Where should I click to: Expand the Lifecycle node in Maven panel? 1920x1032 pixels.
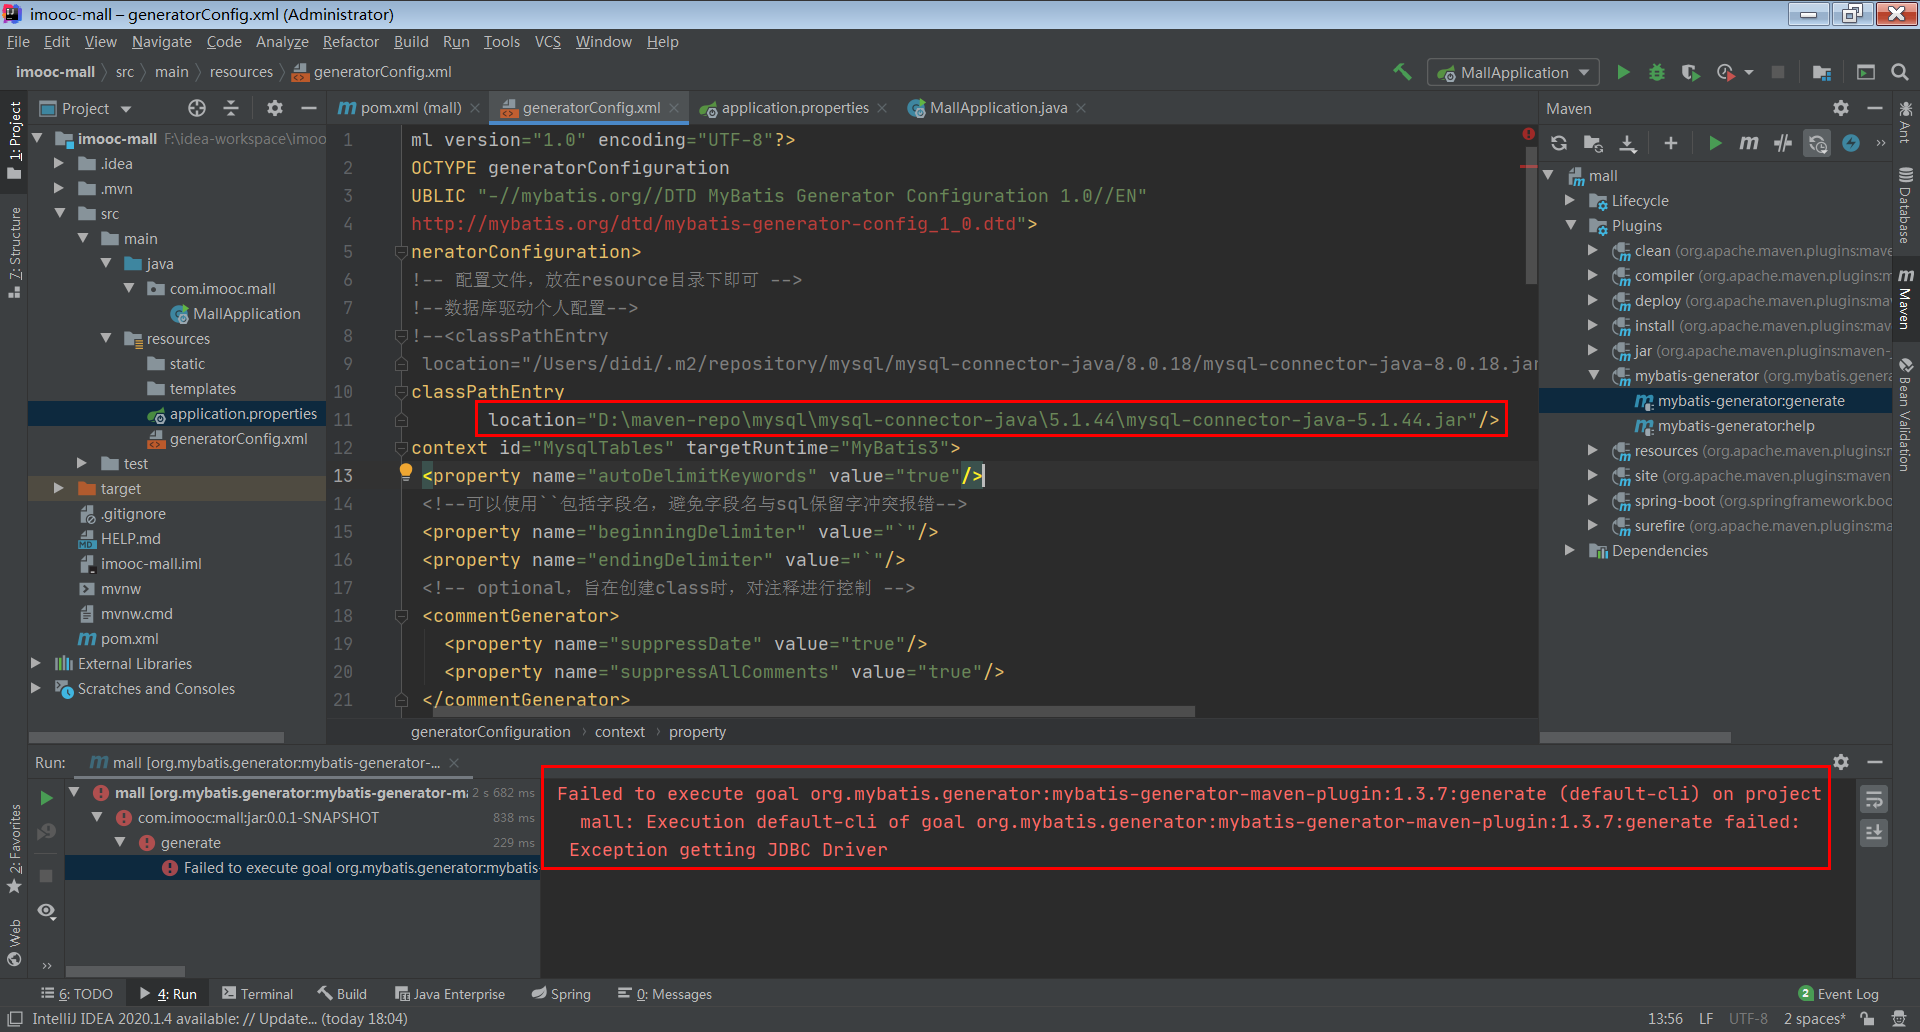[x=1571, y=200]
